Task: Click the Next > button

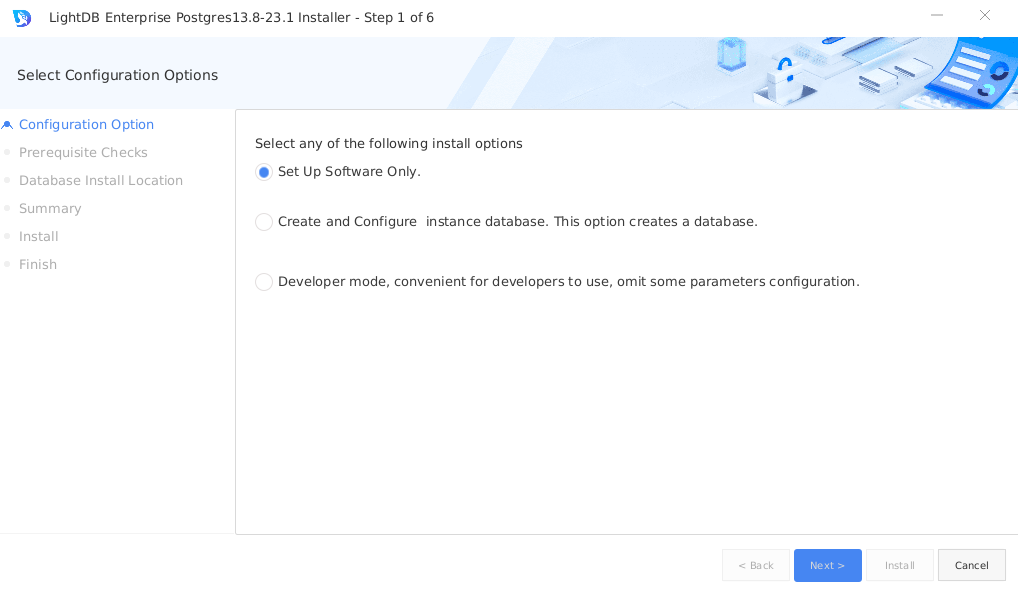Action: tap(827, 565)
